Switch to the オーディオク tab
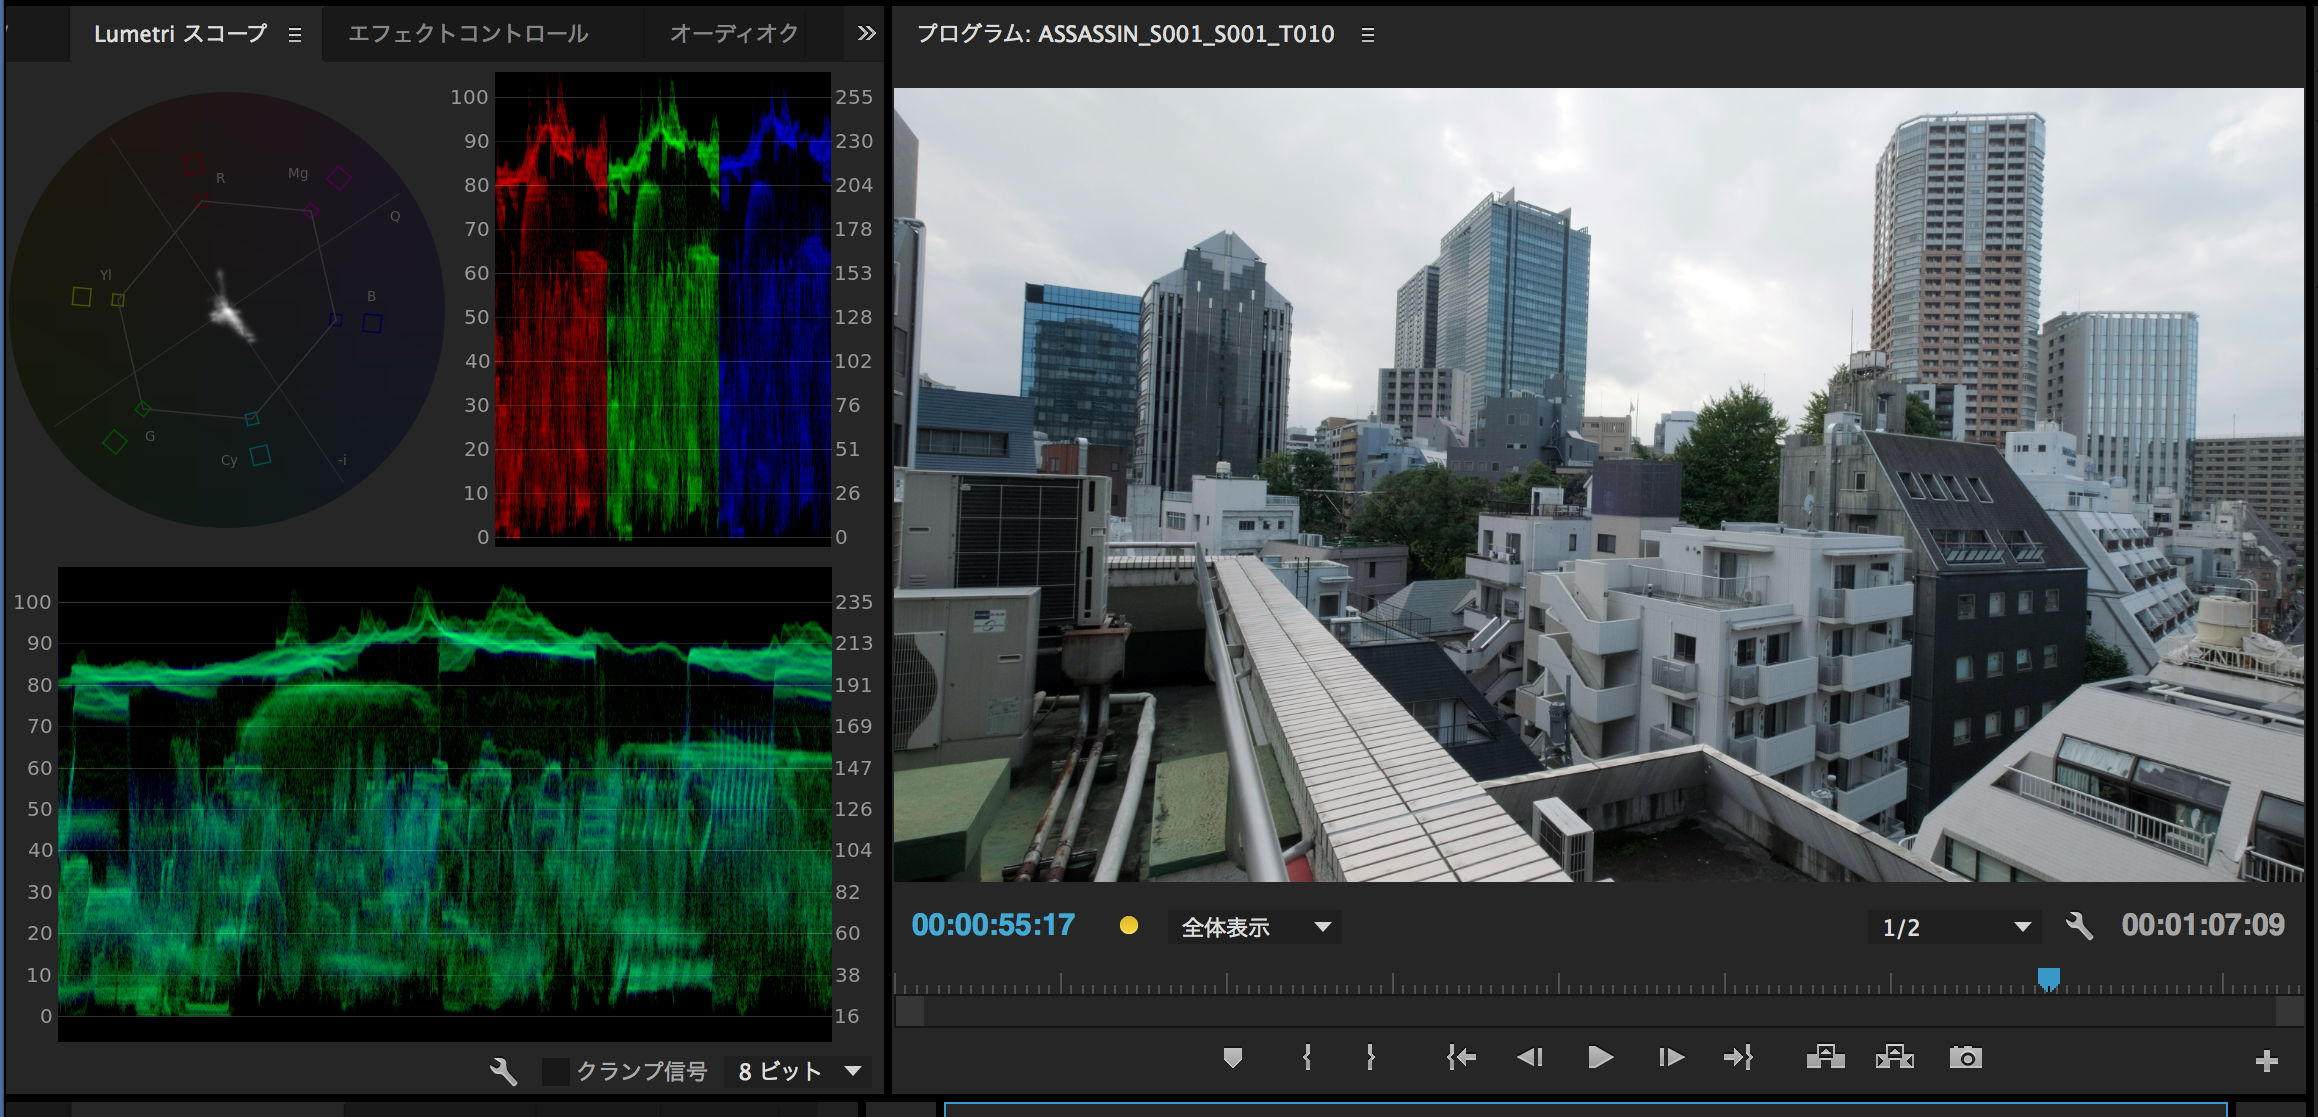Viewport: 2318px width, 1117px height. [734, 34]
